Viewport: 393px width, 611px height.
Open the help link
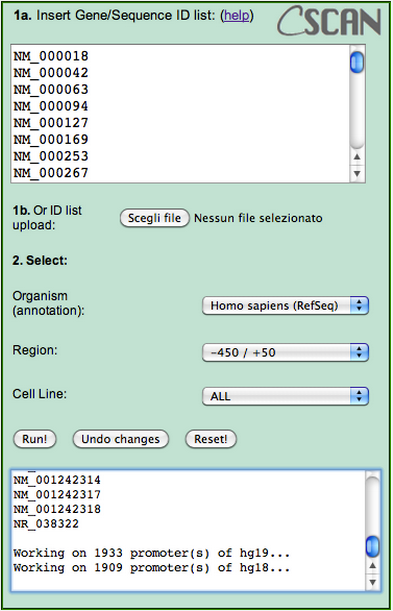point(236,16)
